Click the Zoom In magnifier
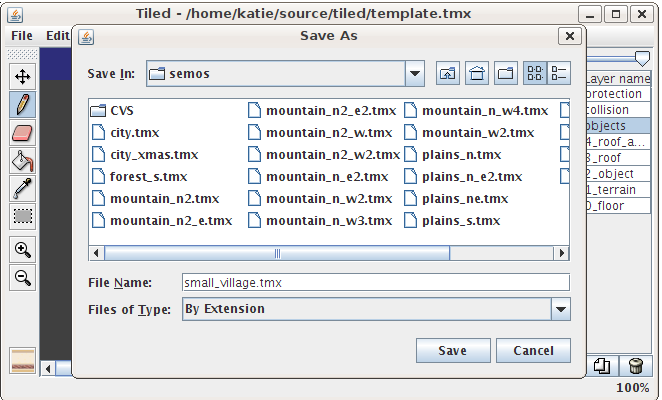 [22, 249]
